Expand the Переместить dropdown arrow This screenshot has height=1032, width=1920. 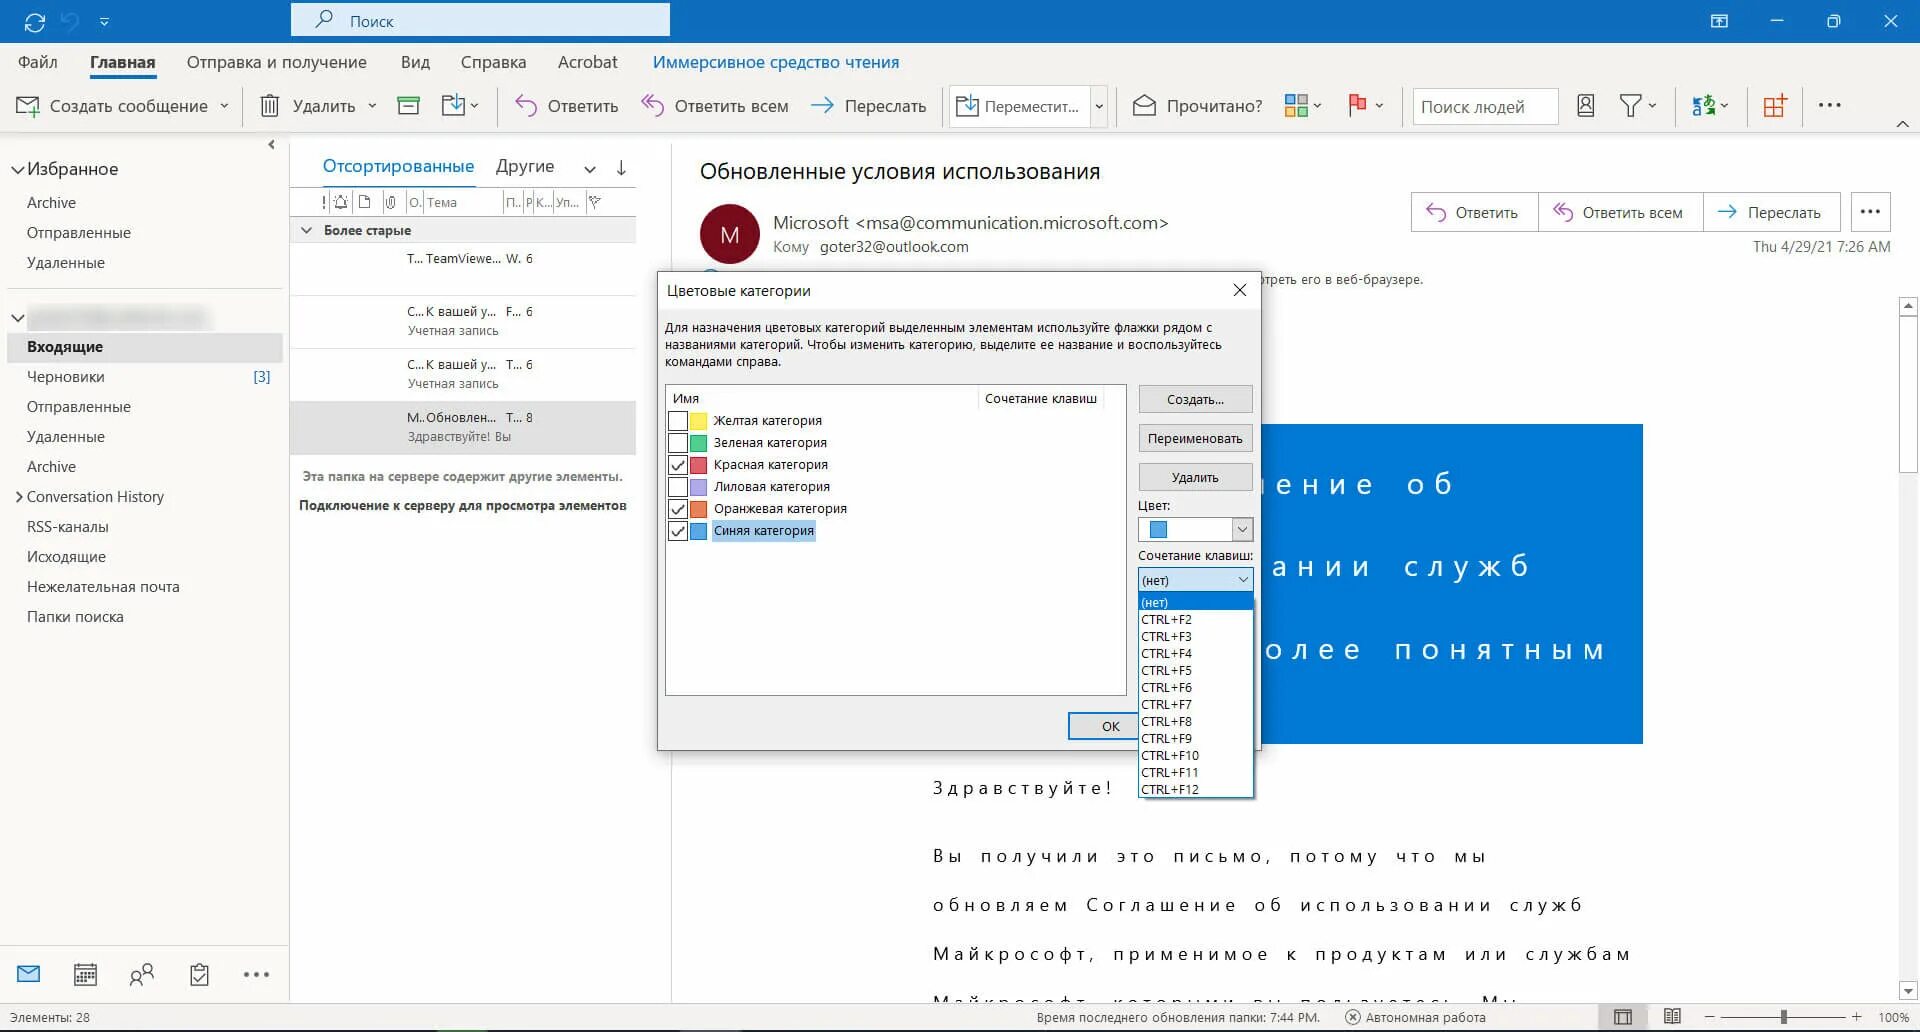point(1097,105)
